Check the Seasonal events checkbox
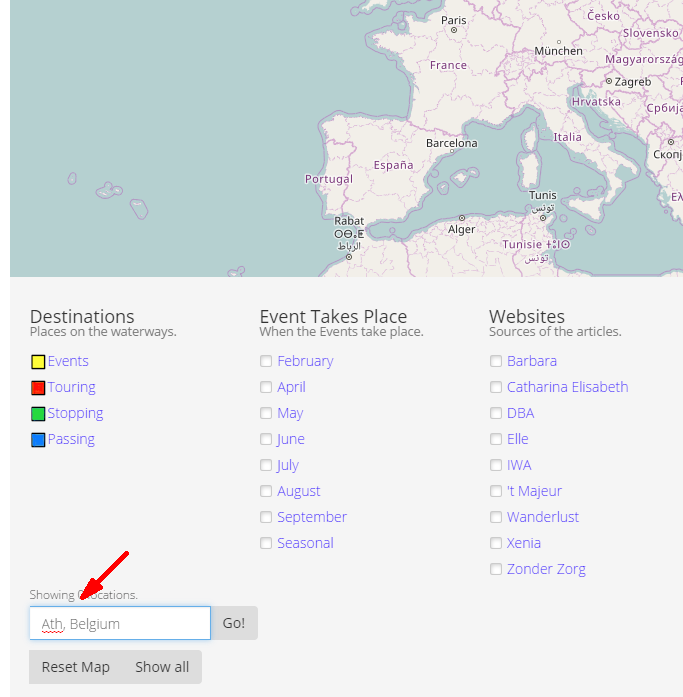The width and height of the screenshot is (683, 697). (266, 543)
